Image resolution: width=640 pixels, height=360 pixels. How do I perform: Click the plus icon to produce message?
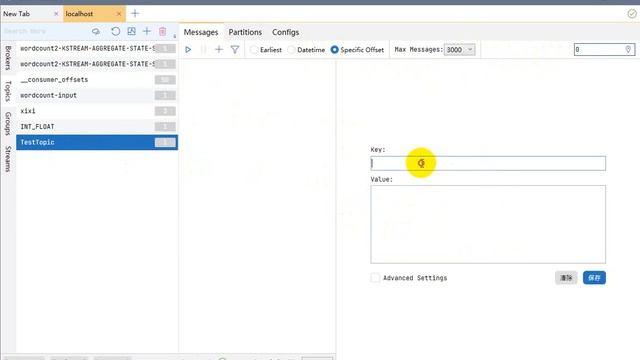[x=219, y=50]
